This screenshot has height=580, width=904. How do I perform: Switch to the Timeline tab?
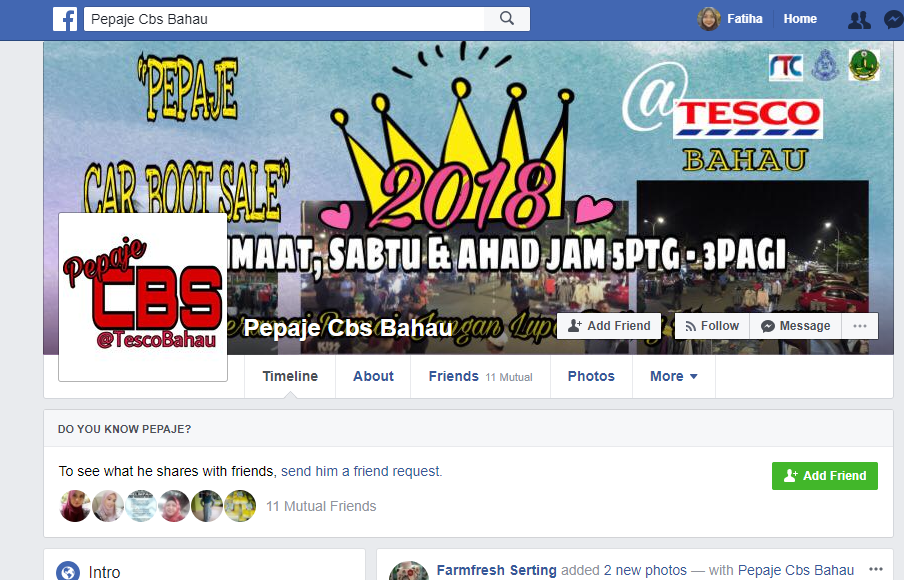coord(290,376)
